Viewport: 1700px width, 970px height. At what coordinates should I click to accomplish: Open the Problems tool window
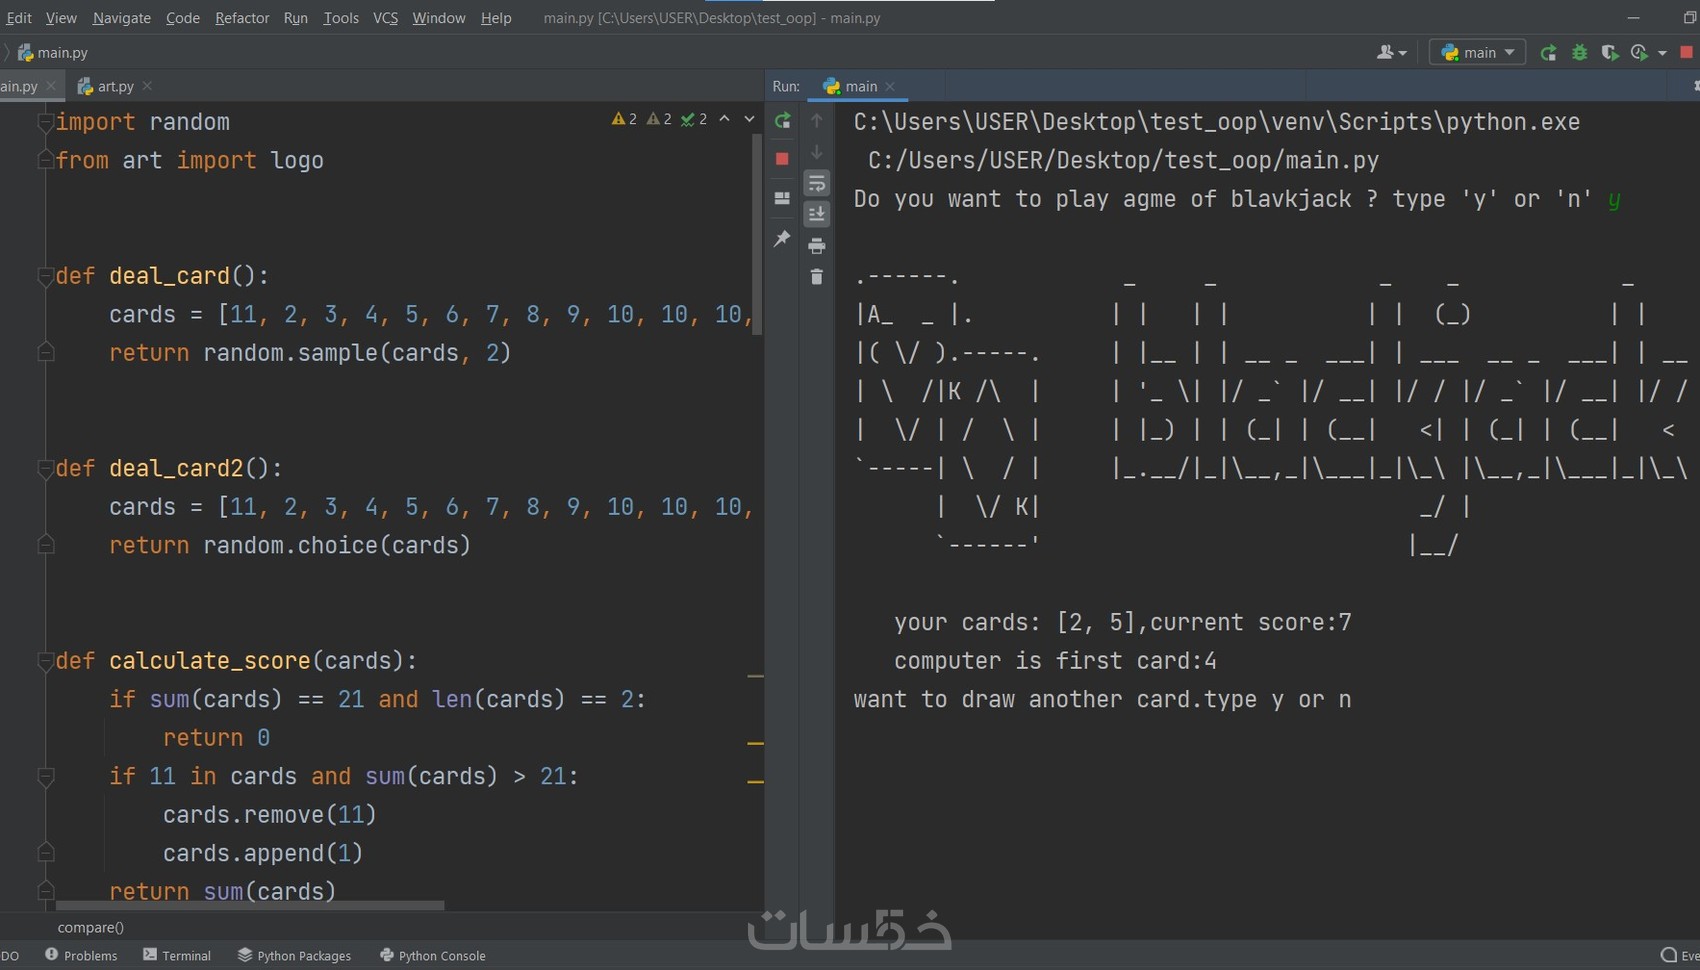pos(81,955)
